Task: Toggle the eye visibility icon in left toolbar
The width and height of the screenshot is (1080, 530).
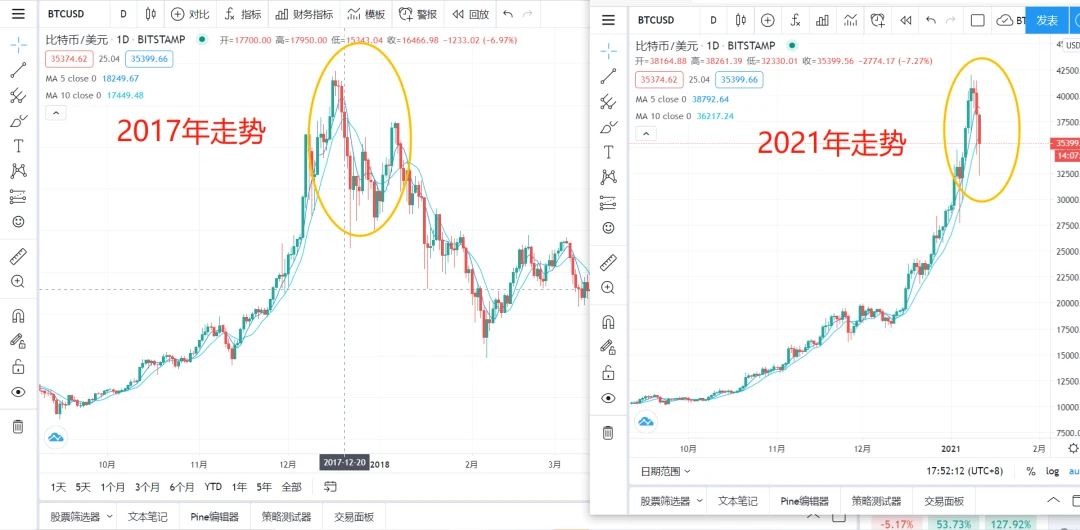Action: click(18, 392)
